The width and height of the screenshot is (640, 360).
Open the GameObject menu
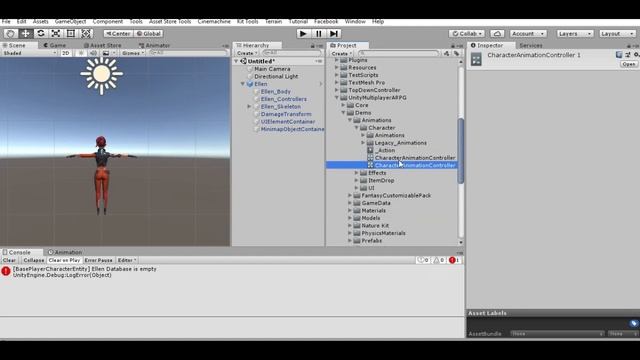pyautogui.click(x=70, y=22)
